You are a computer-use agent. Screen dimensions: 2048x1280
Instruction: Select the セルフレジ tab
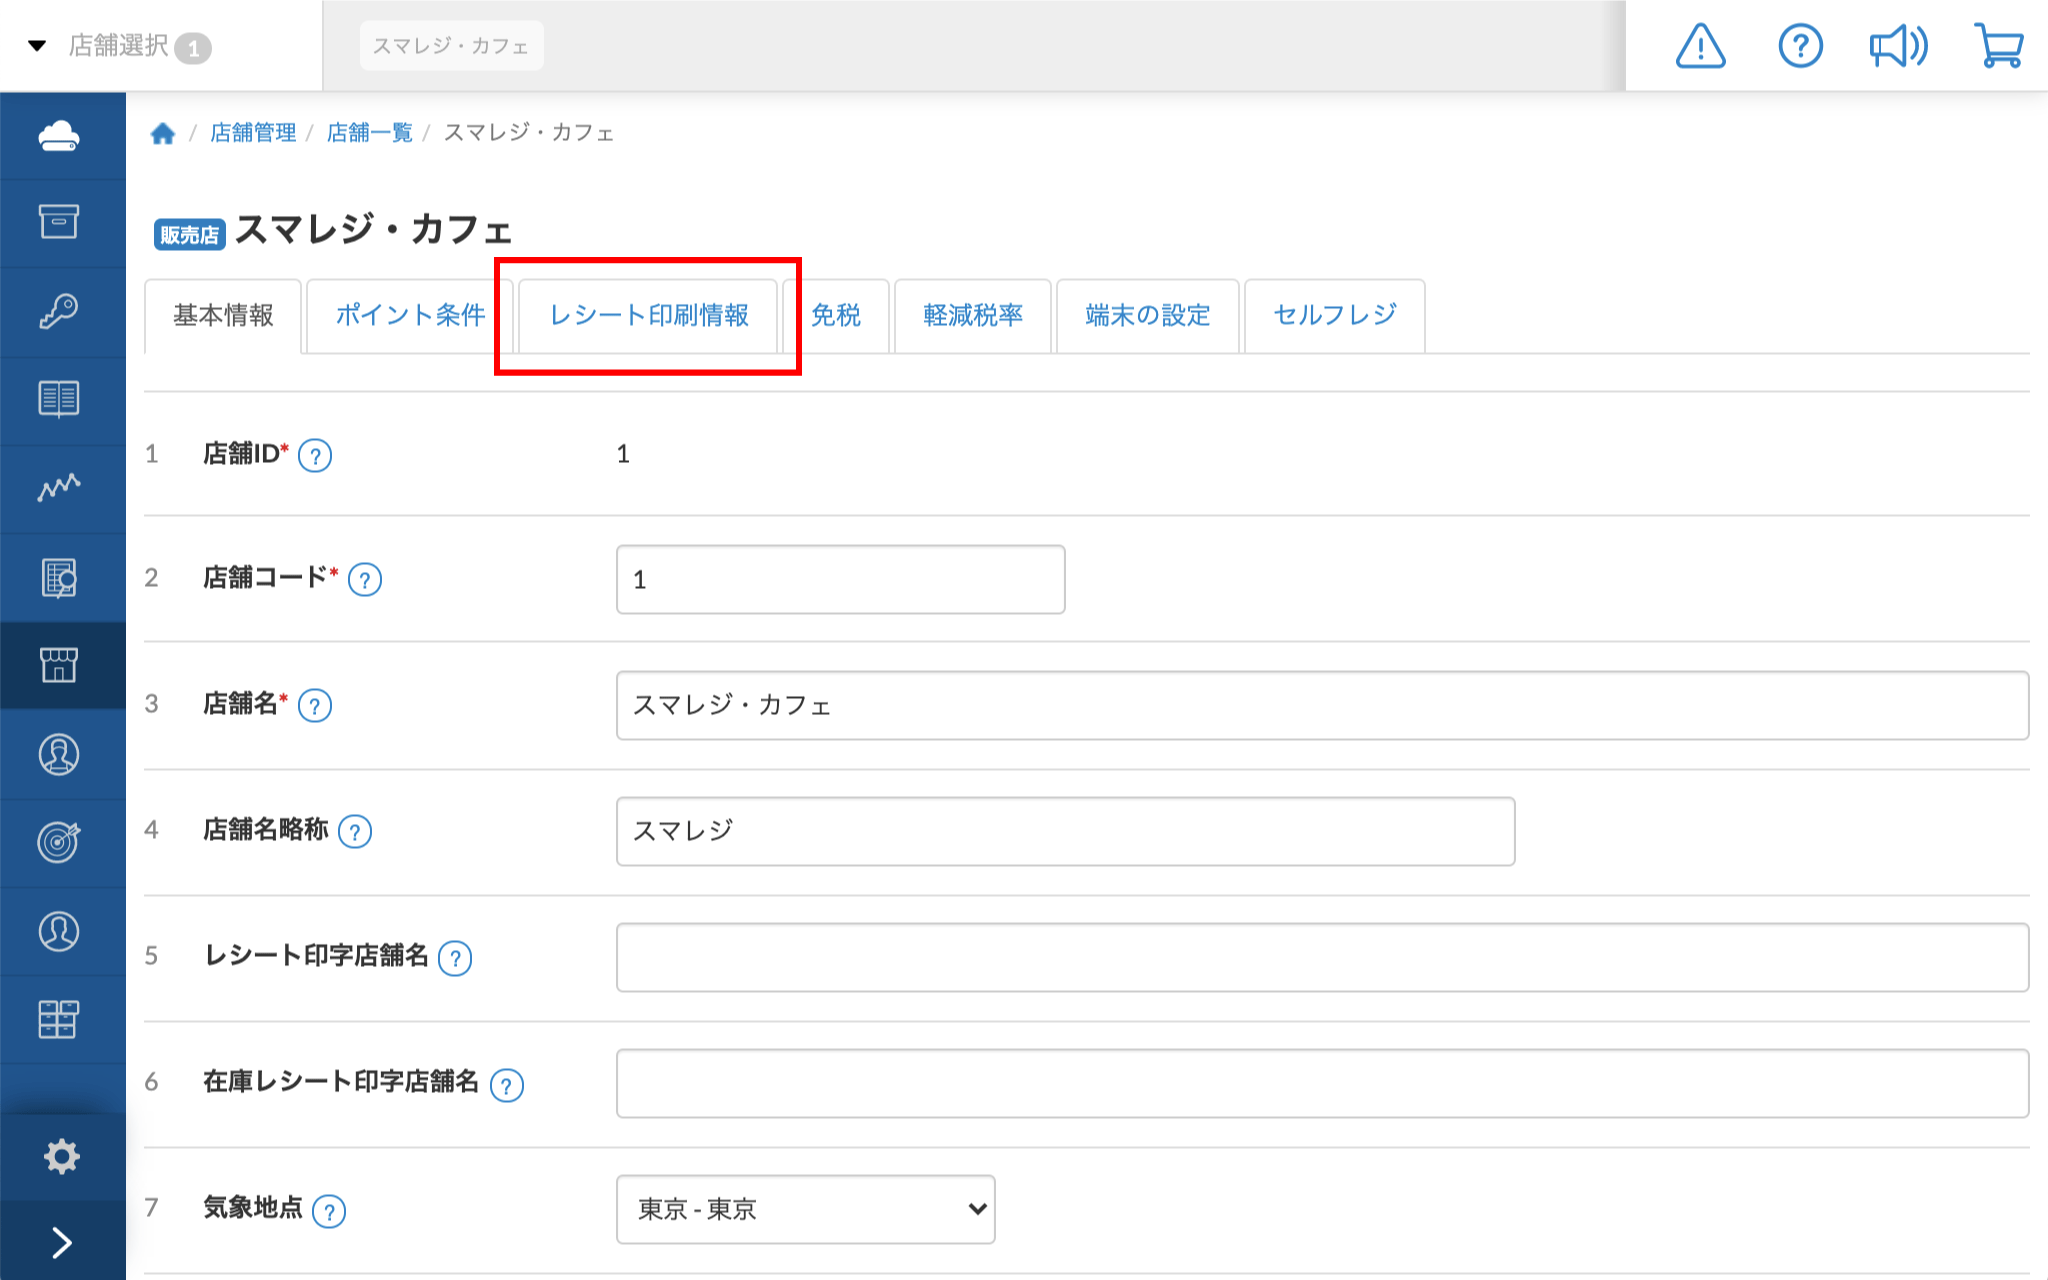[x=1334, y=316]
